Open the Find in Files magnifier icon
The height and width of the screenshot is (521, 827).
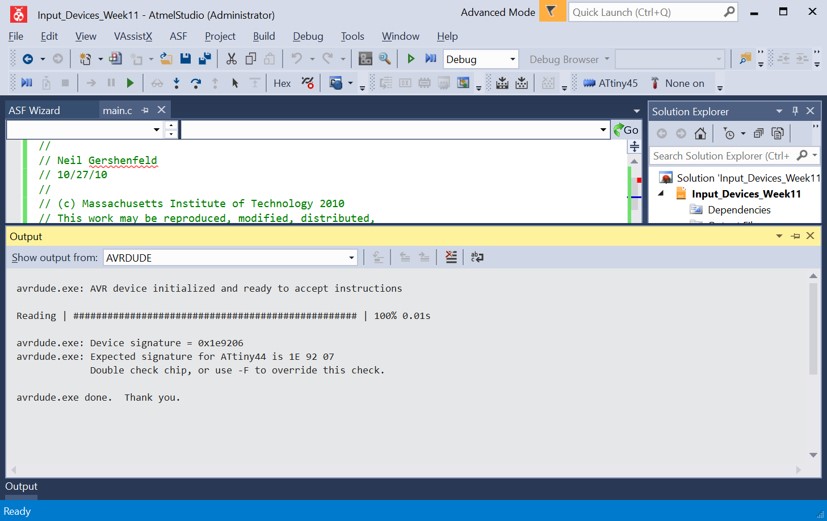[x=385, y=59]
